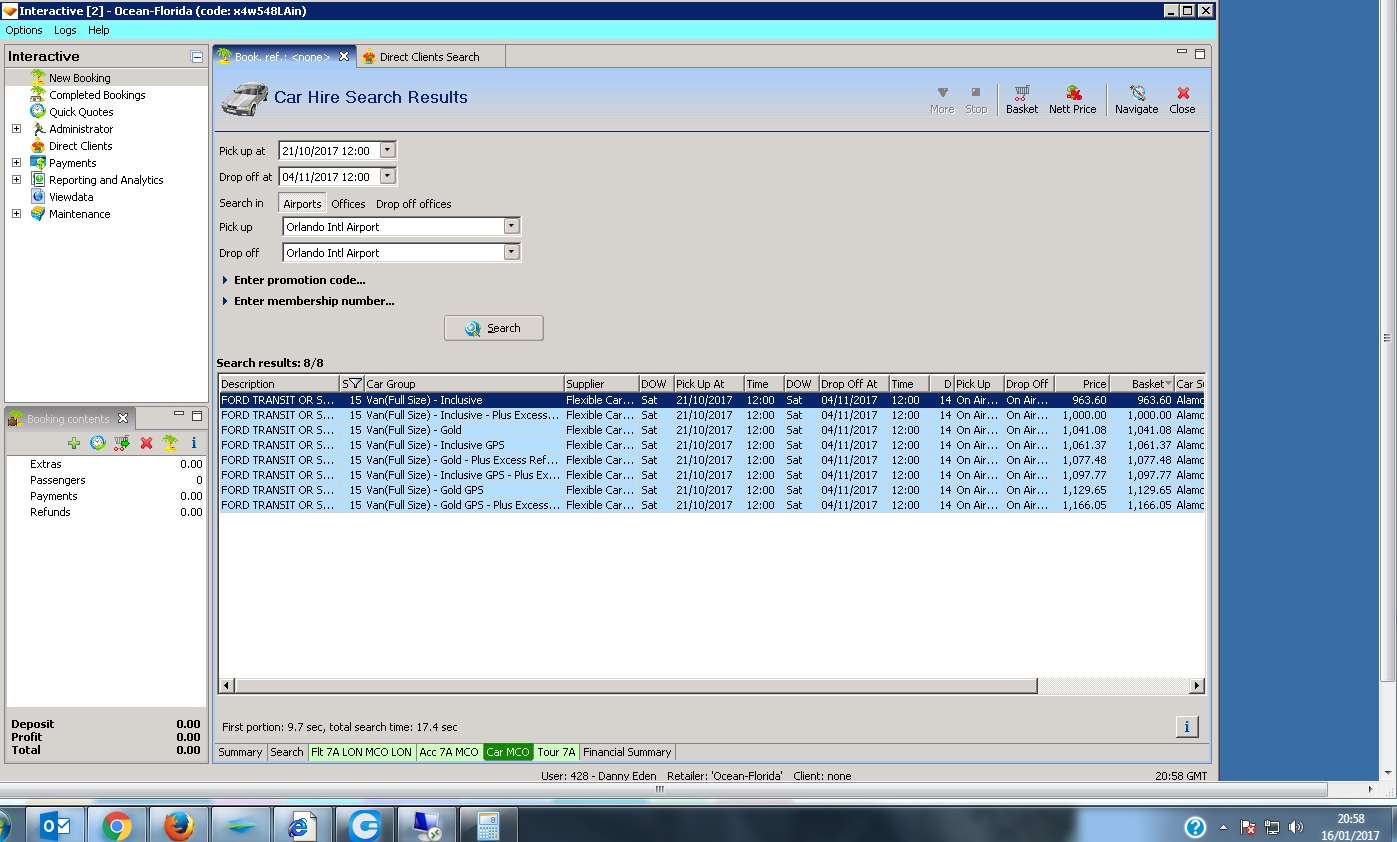This screenshot has height=842, width=1397.
Task: Select the Airports search-in option
Action: [x=302, y=204]
